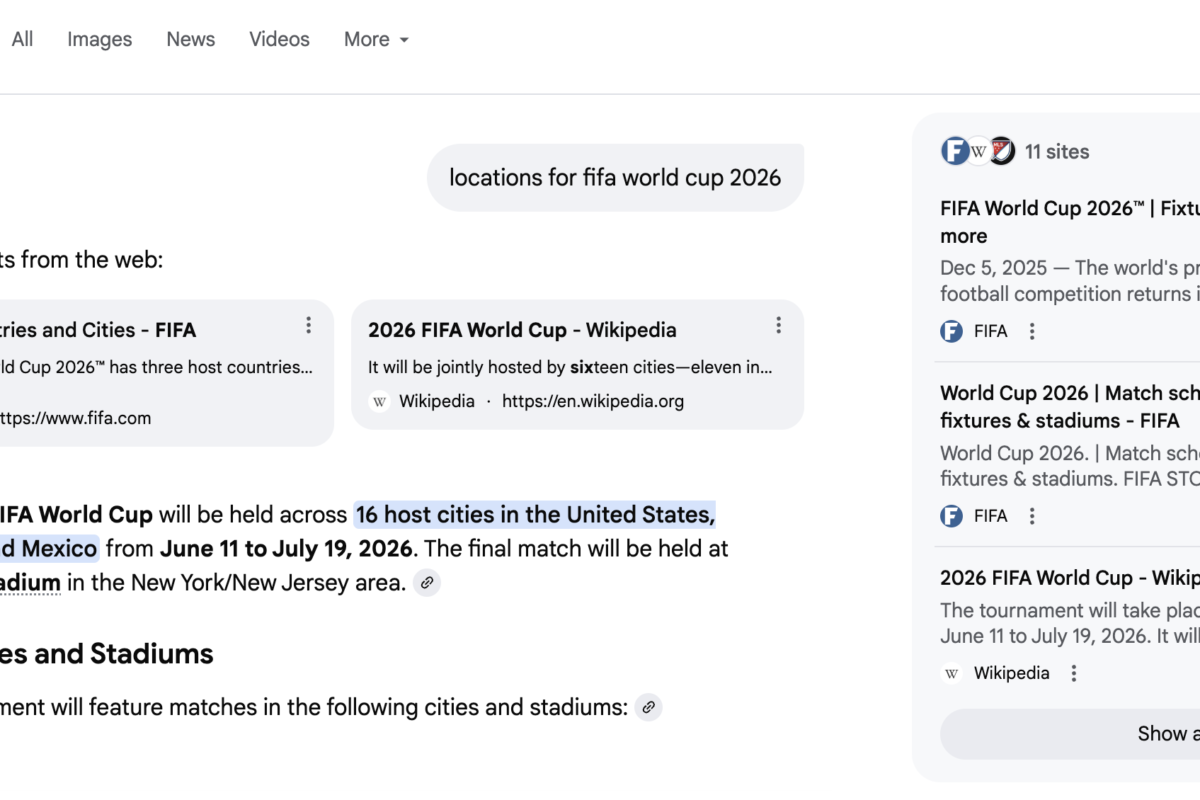The image size is (1200, 800).
Task: Click the stacked site favicons near 11 sites
Action: [x=977, y=151]
